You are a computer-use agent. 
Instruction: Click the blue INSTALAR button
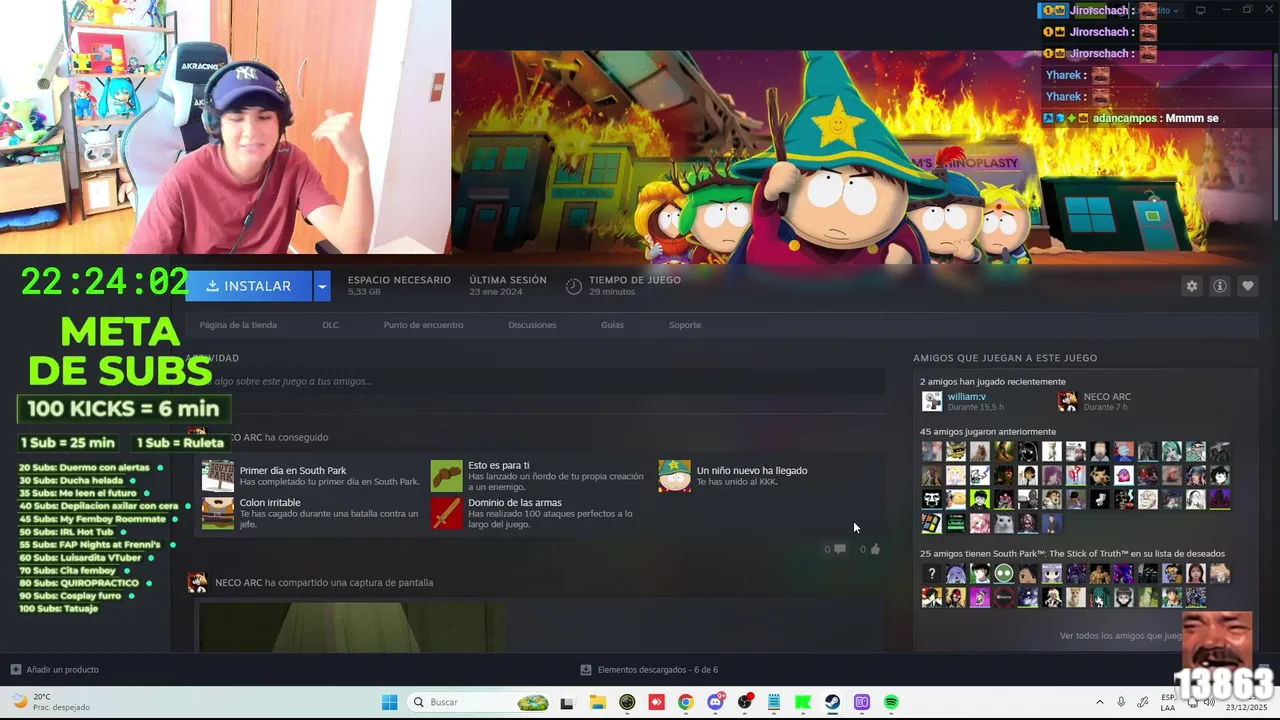point(248,286)
